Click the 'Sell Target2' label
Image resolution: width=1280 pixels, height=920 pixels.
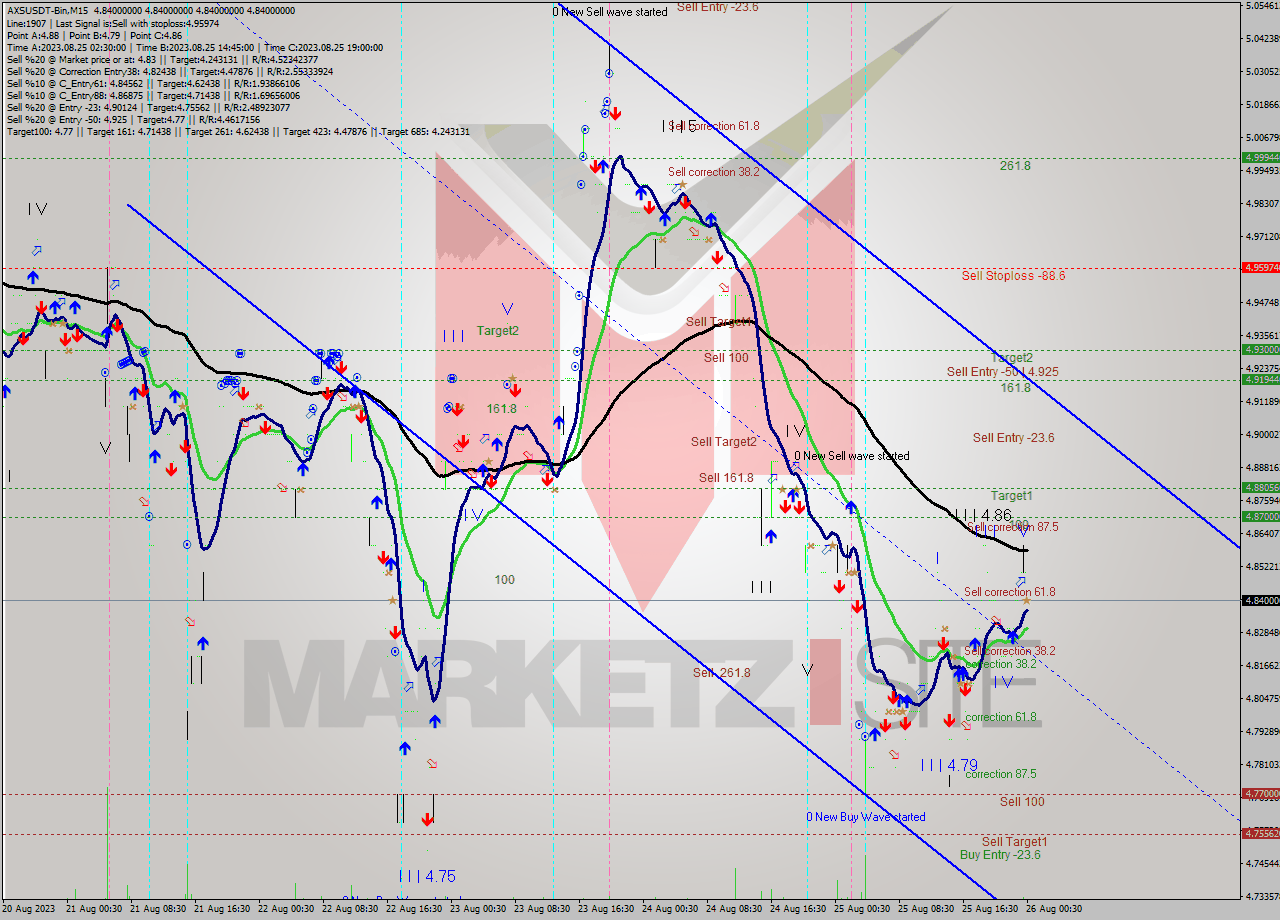723,441
